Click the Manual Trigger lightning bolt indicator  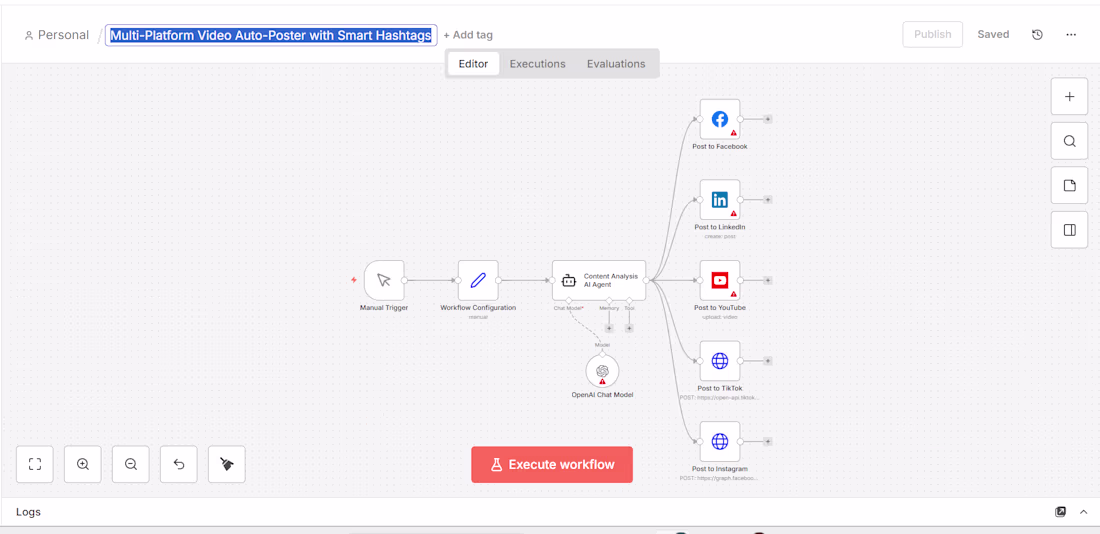click(354, 280)
